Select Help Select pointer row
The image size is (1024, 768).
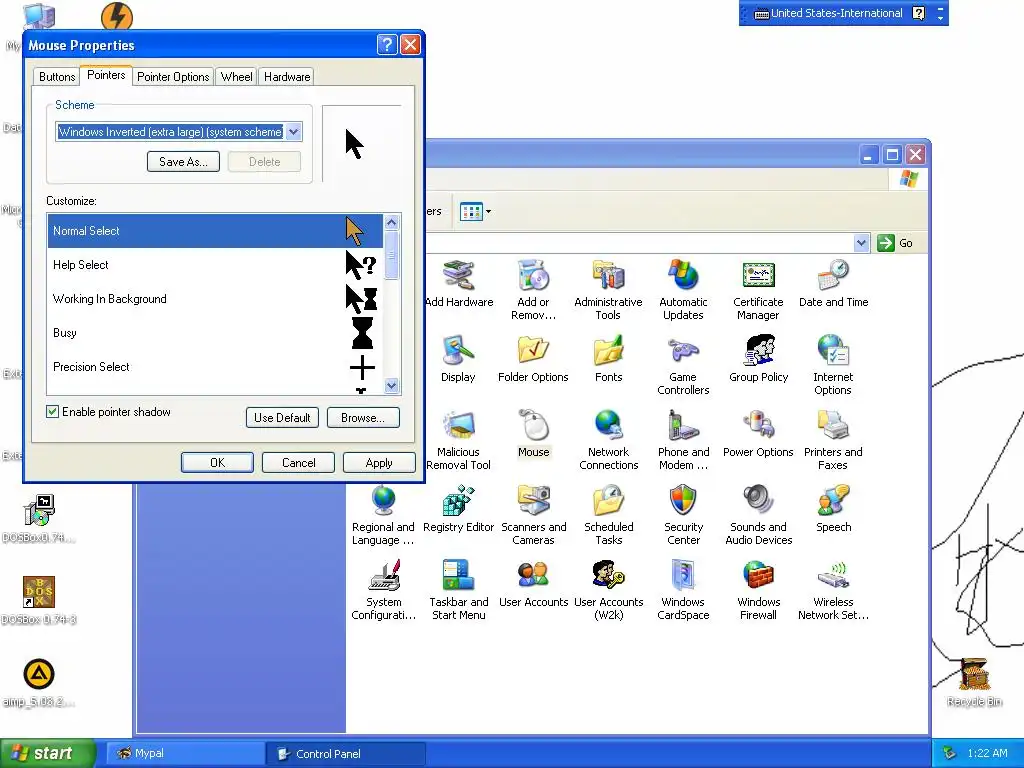point(216,265)
